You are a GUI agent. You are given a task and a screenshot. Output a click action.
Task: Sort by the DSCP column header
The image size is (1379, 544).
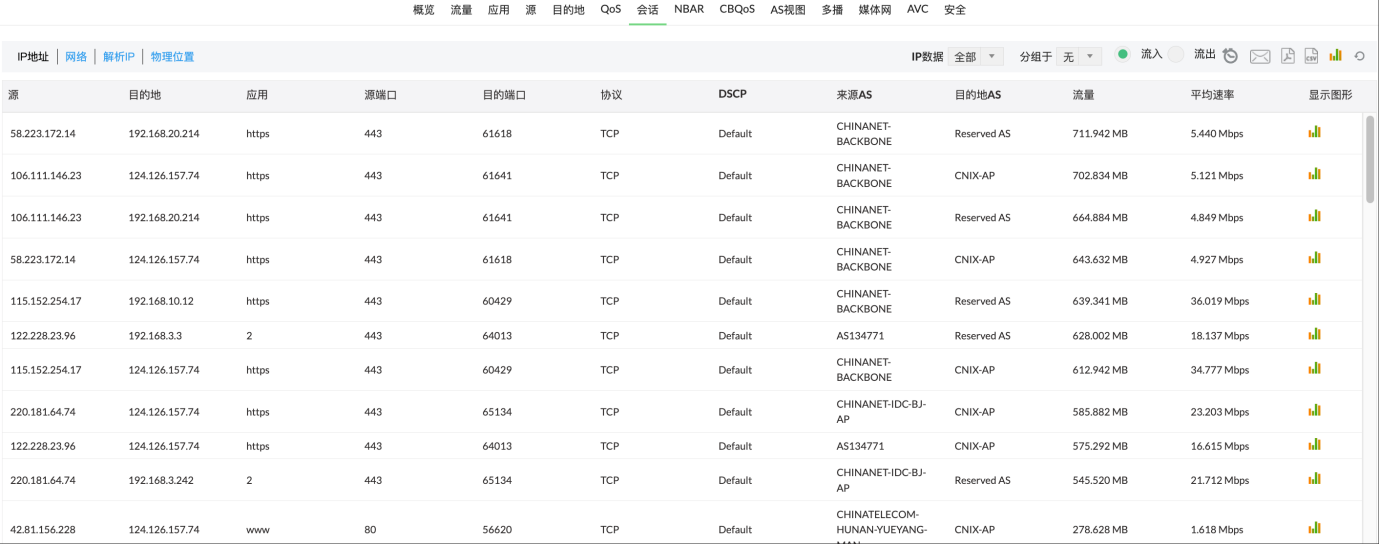pyautogui.click(x=732, y=94)
